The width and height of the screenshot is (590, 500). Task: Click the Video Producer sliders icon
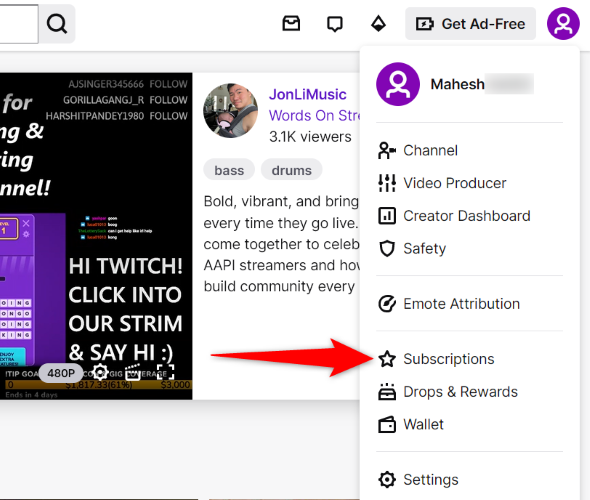387,183
